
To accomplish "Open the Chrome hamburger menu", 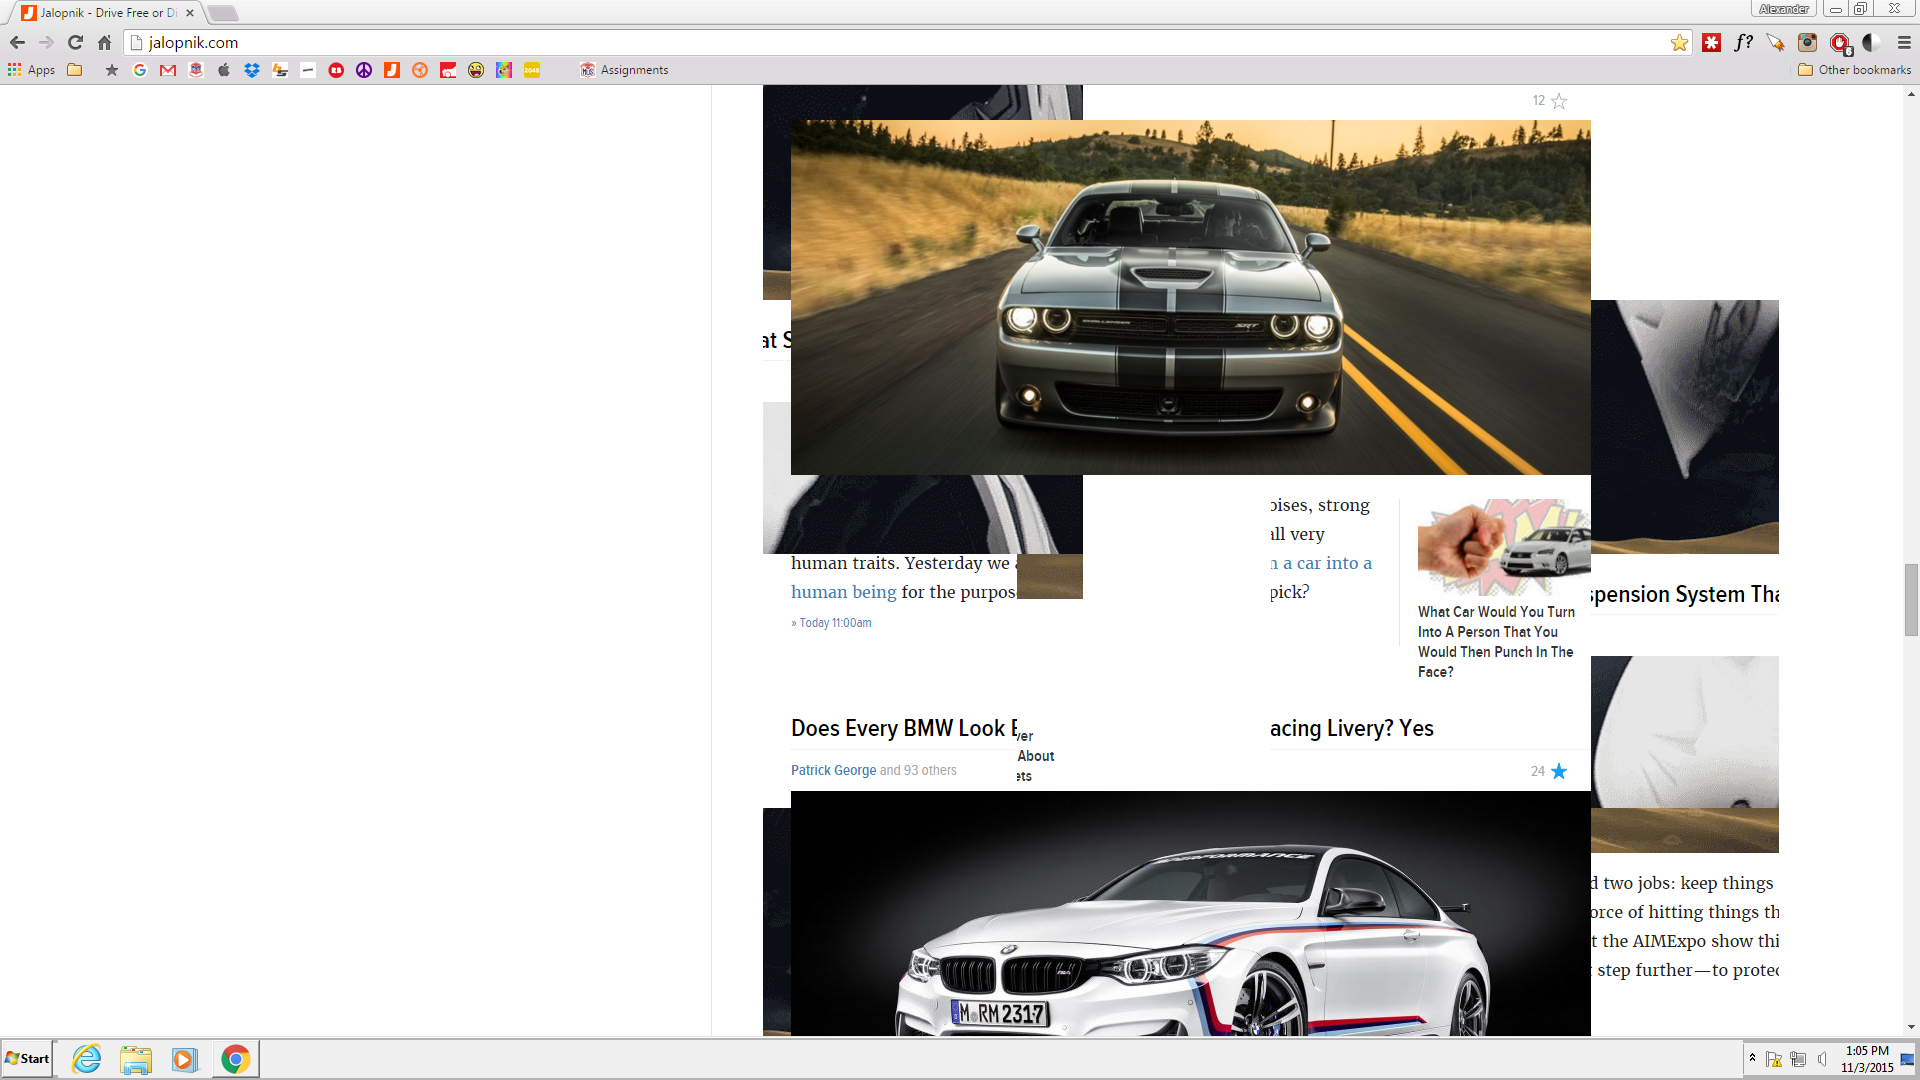I will pos(1904,42).
